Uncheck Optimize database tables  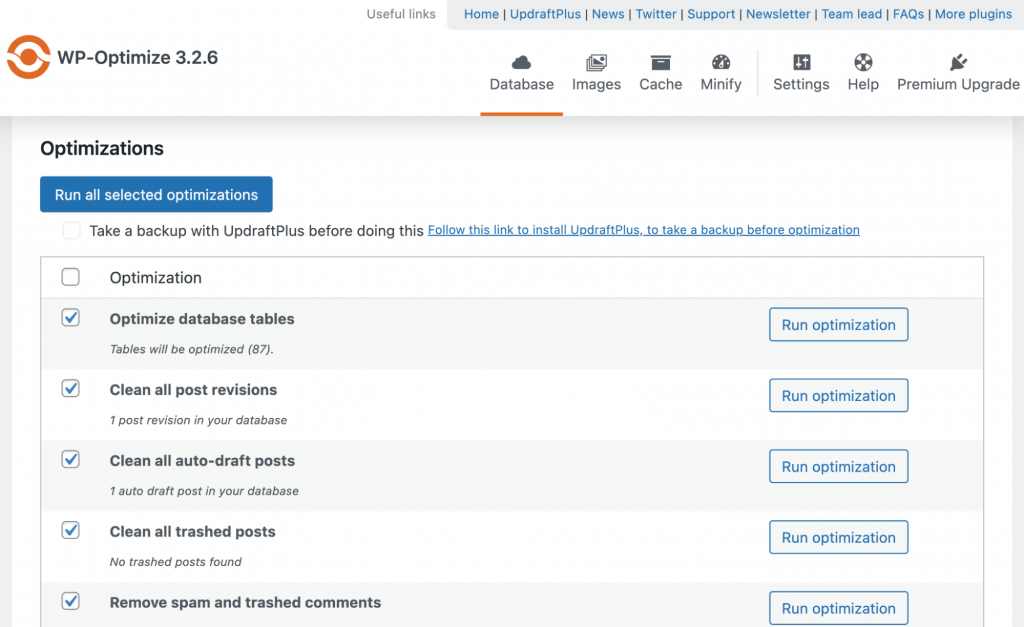point(70,317)
